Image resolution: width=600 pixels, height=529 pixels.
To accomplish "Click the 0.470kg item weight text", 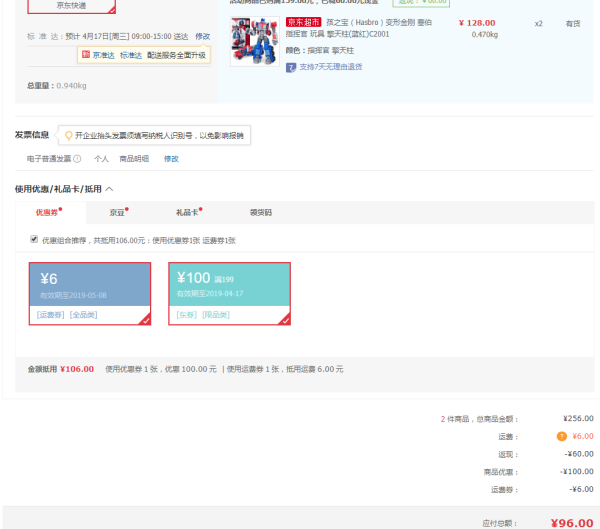I will [x=485, y=35].
